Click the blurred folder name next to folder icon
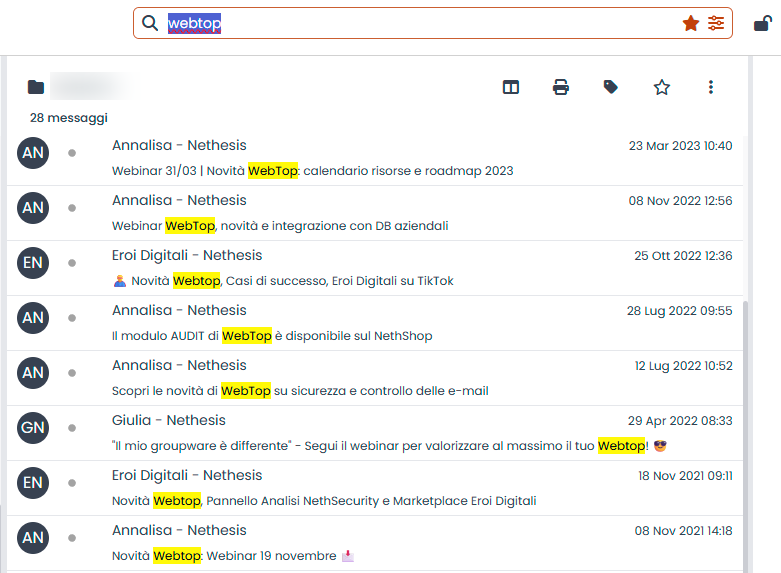This screenshot has width=781, height=573. pyautogui.click(x=92, y=87)
